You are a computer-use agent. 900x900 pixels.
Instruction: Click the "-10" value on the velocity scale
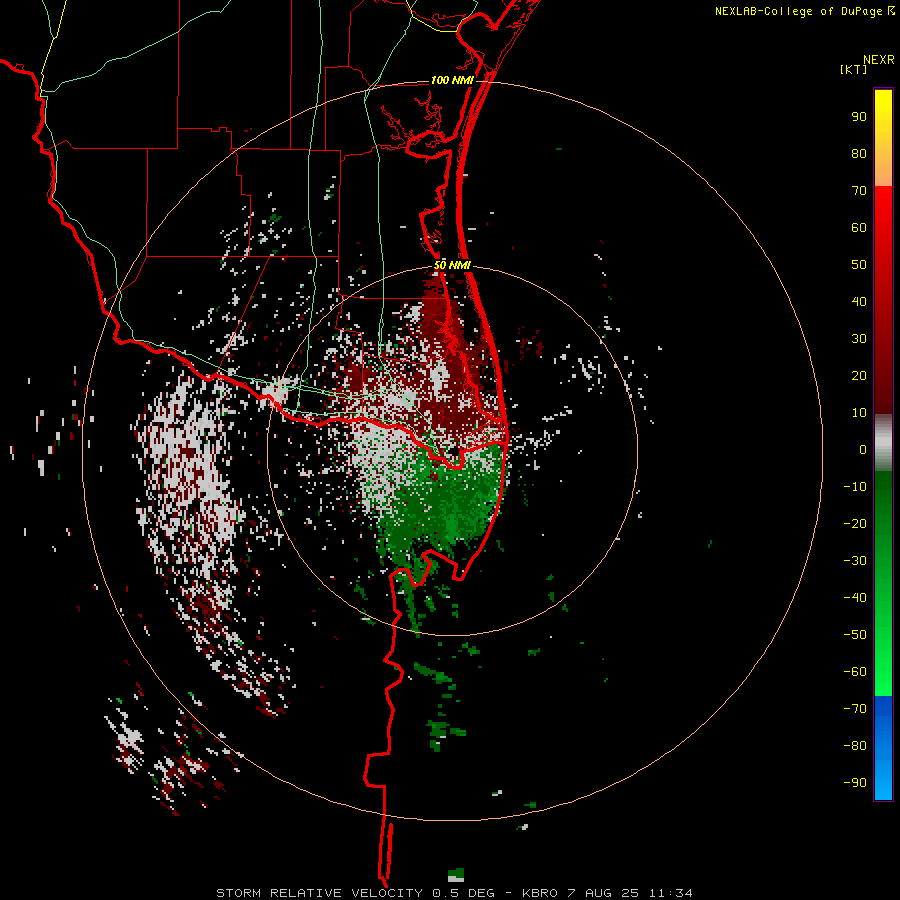pyautogui.click(x=855, y=487)
